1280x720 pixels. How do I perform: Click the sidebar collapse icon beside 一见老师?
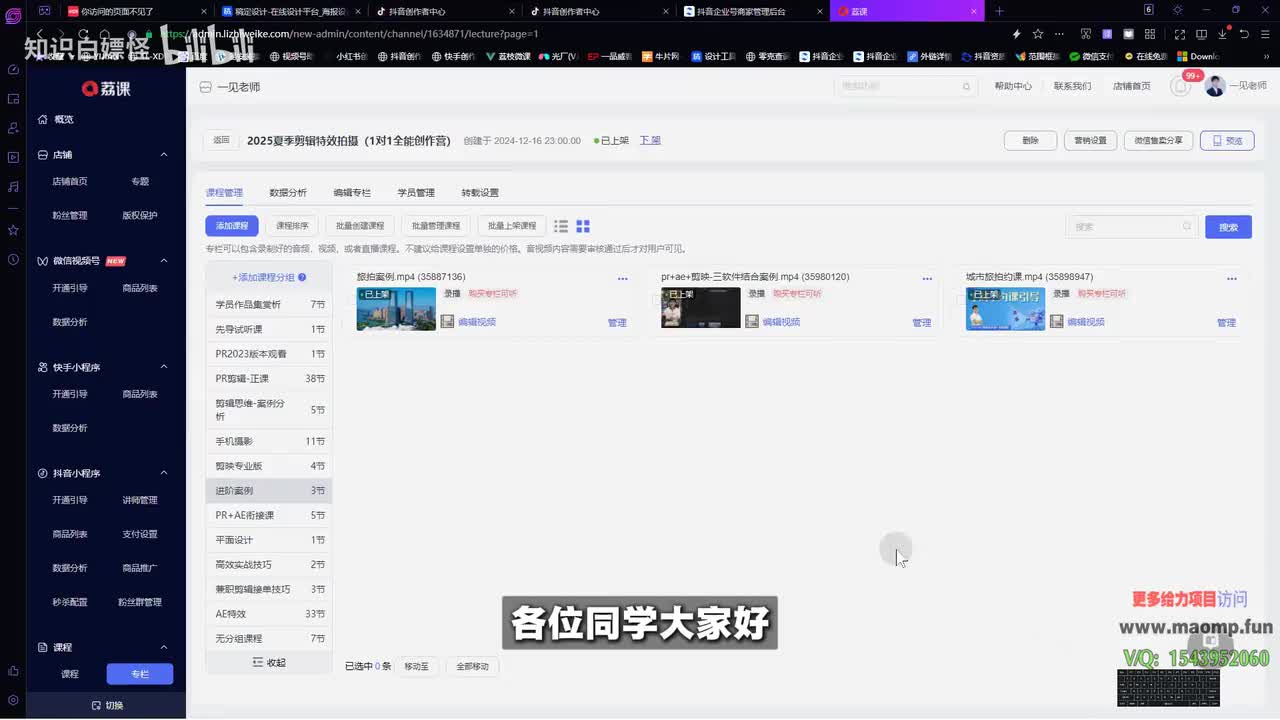(x=206, y=87)
